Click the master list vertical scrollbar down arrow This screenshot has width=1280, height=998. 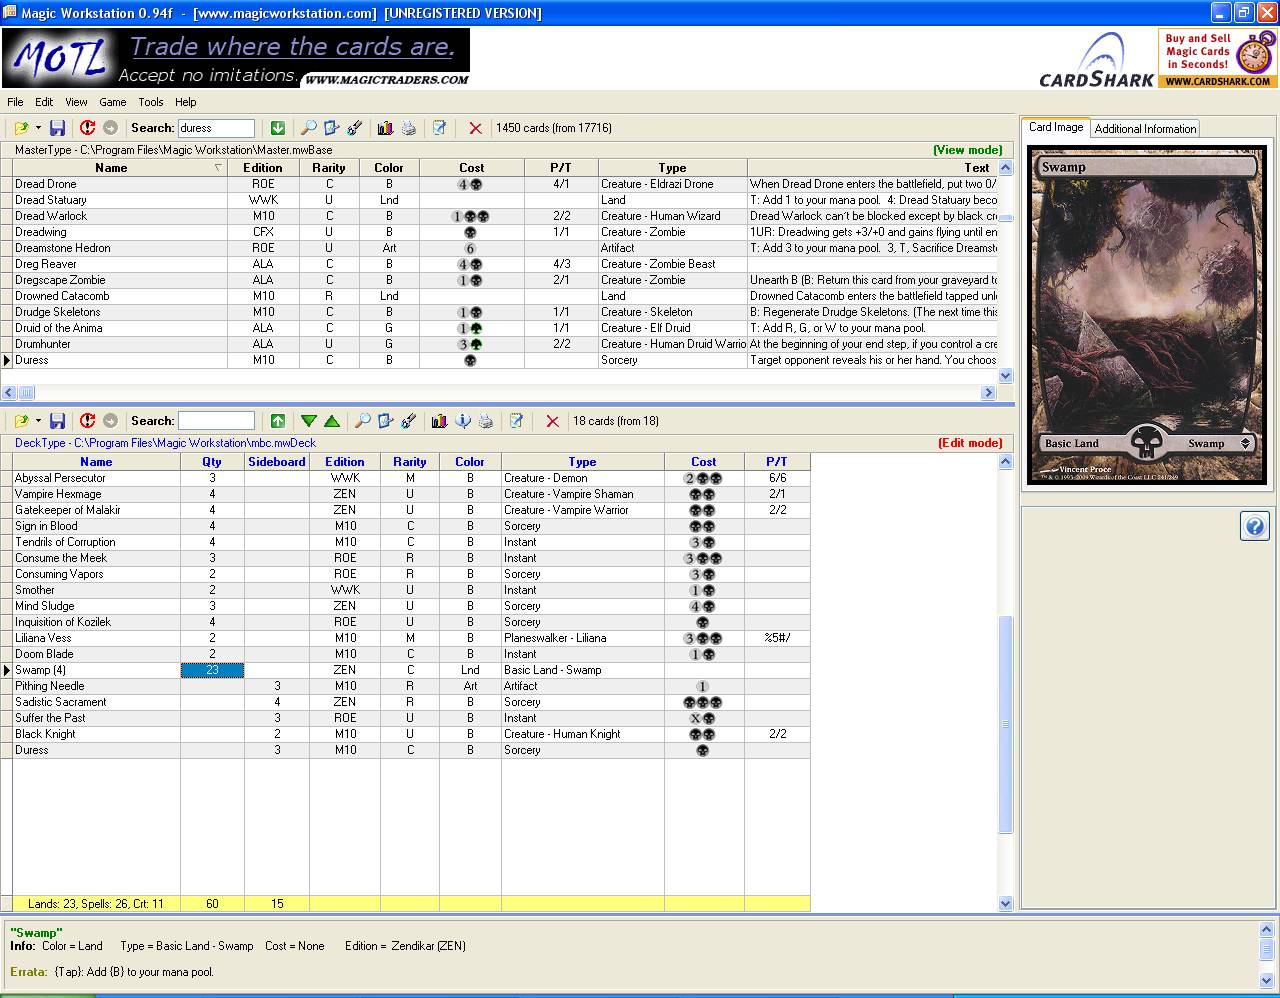1006,376
